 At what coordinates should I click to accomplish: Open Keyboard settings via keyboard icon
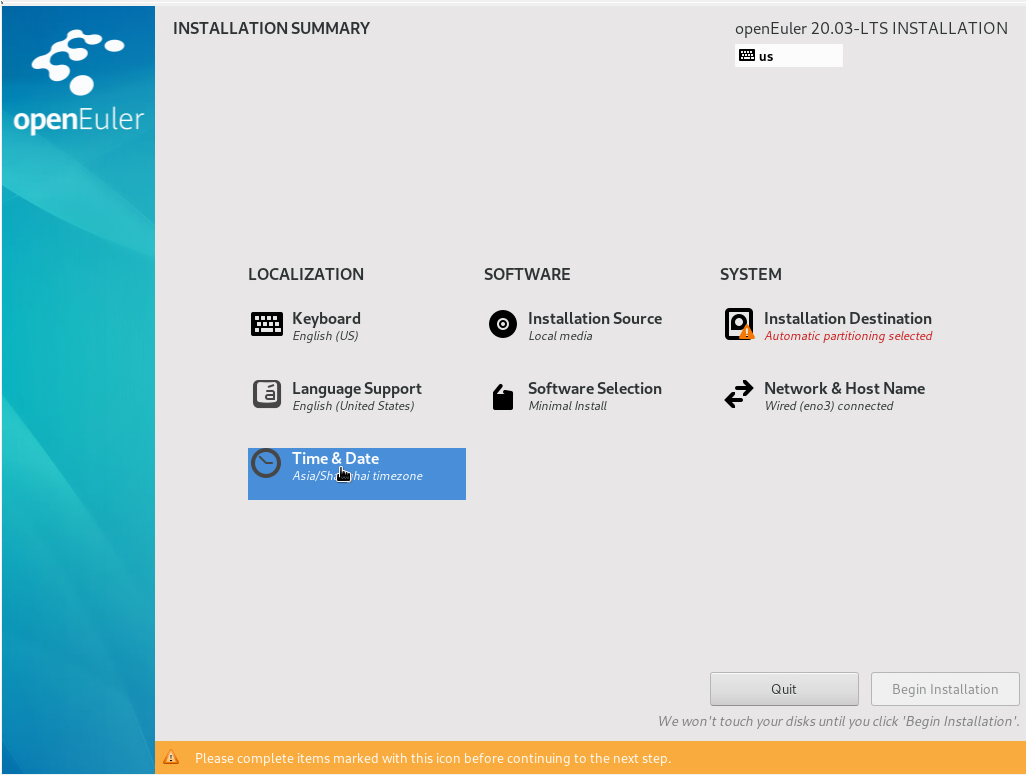tap(267, 324)
